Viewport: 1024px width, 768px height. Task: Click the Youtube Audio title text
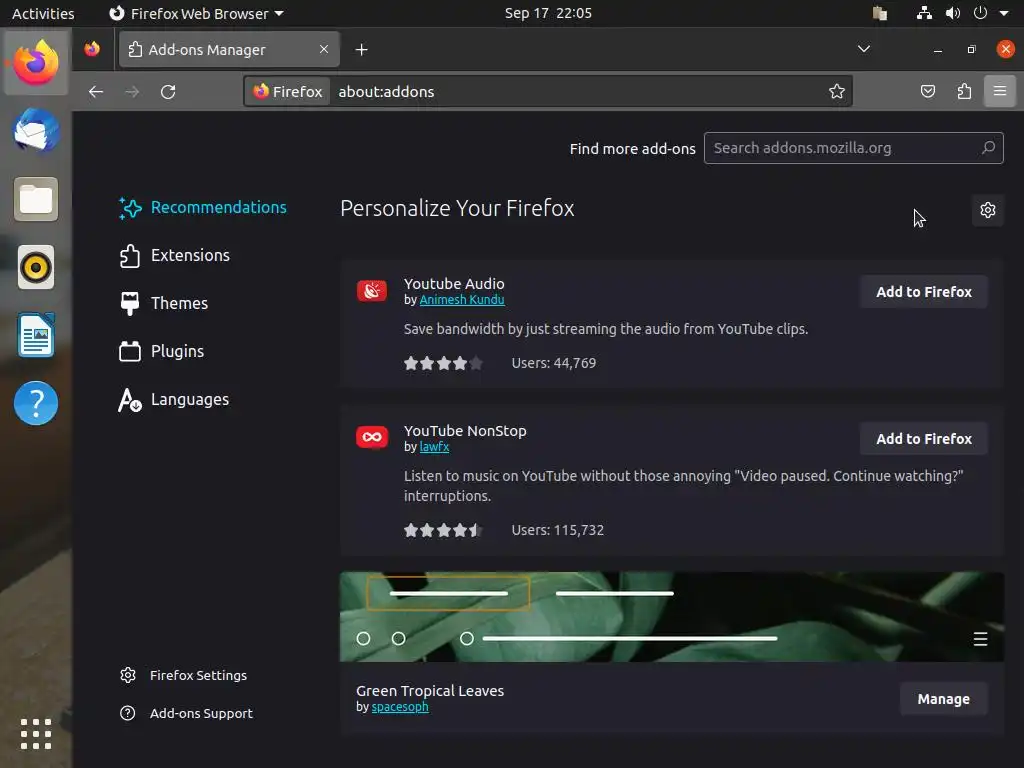[454, 284]
